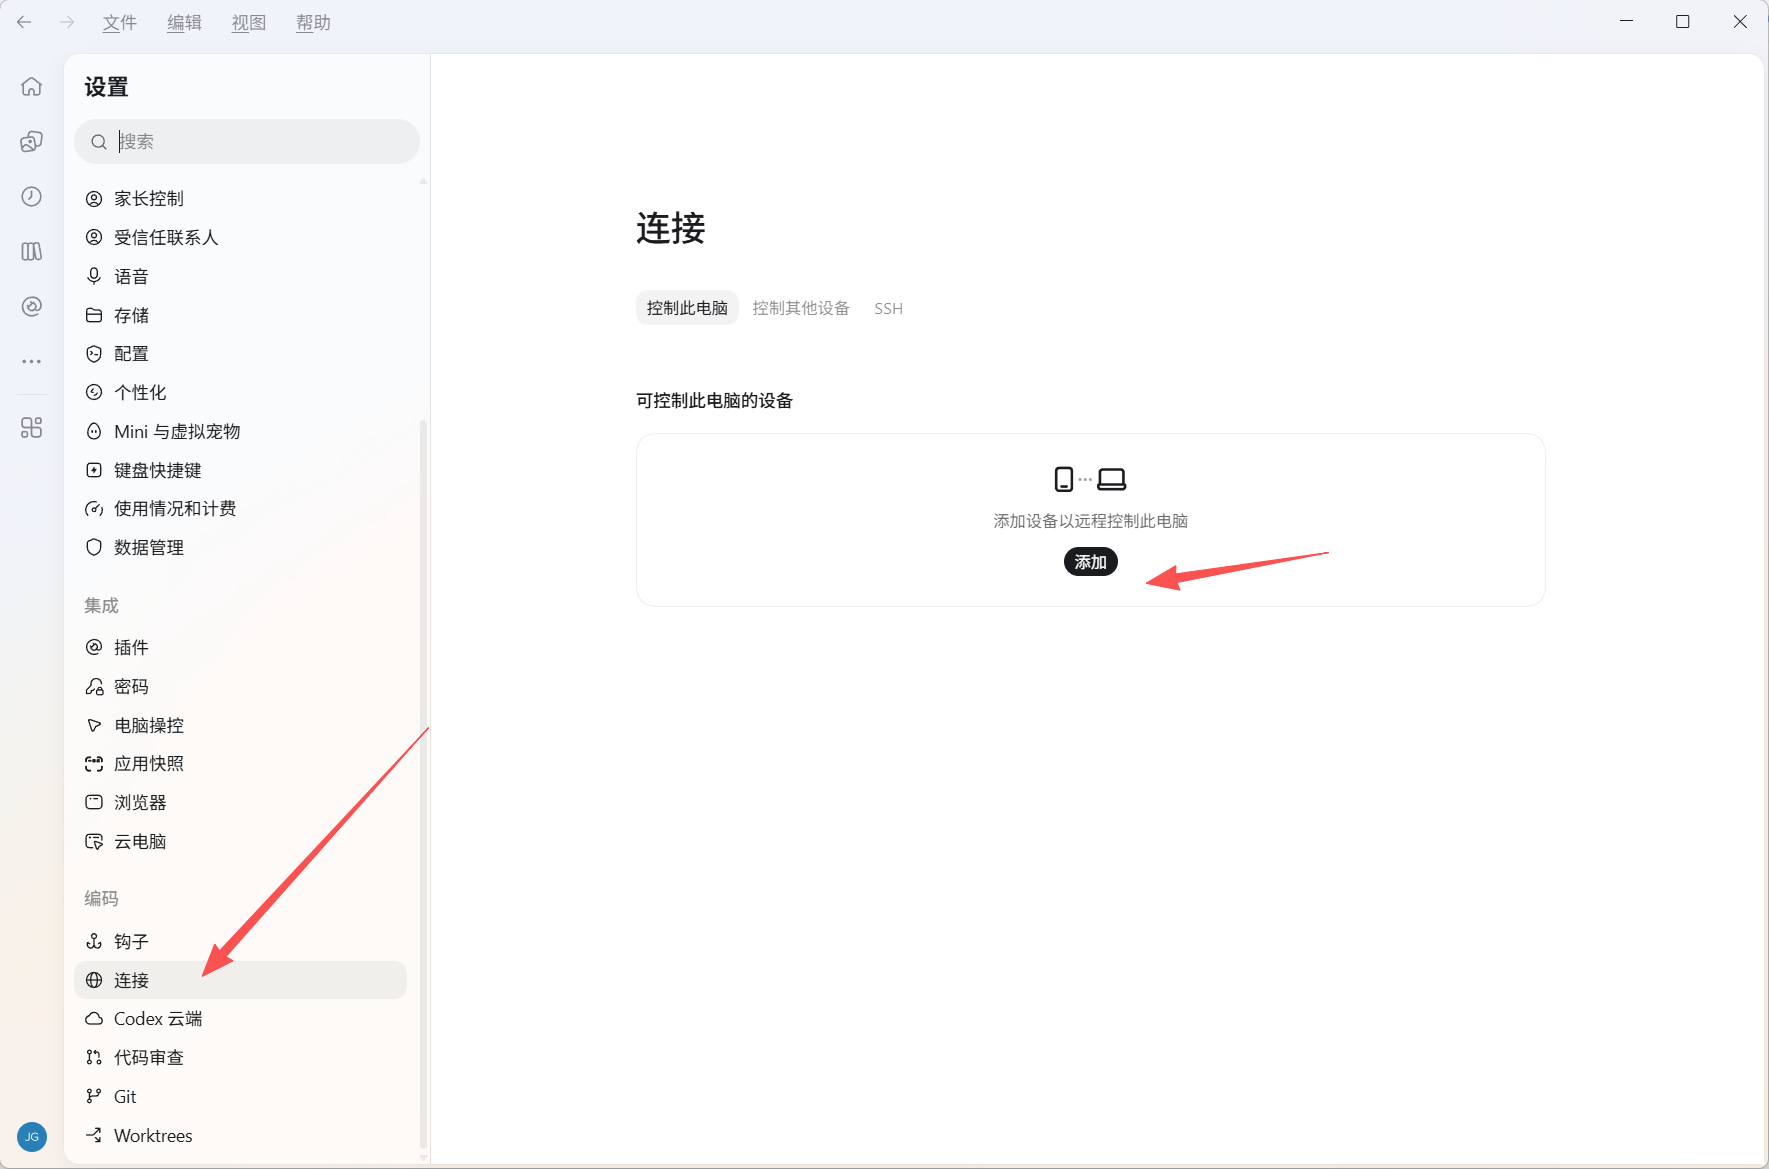
Task: Open 视图 menu
Action: [x=249, y=22]
